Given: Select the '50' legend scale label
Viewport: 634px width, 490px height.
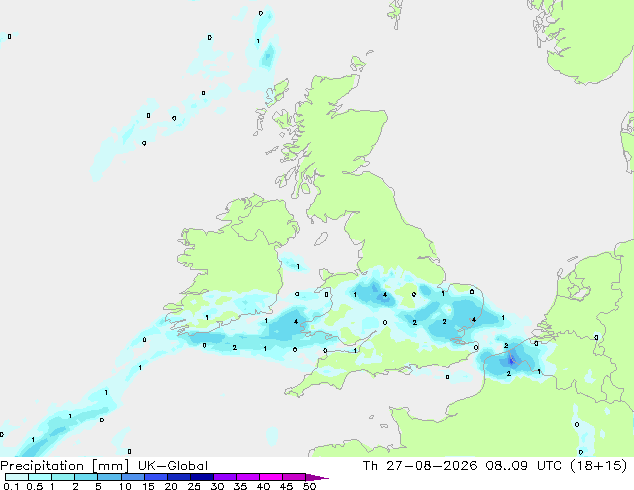Looking at the screenshot, I should [x=309, y=486].
